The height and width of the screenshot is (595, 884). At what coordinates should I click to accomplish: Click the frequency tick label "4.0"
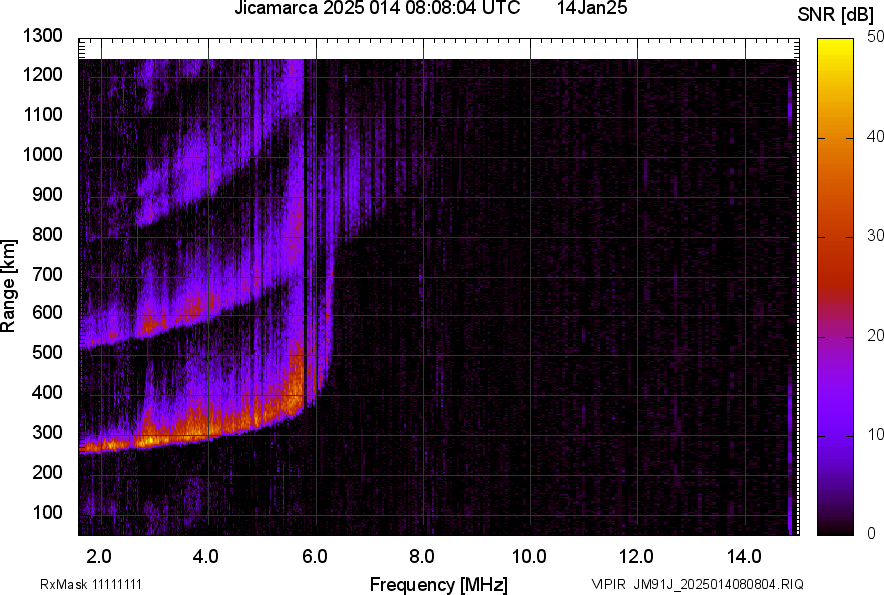pos(206,557)
